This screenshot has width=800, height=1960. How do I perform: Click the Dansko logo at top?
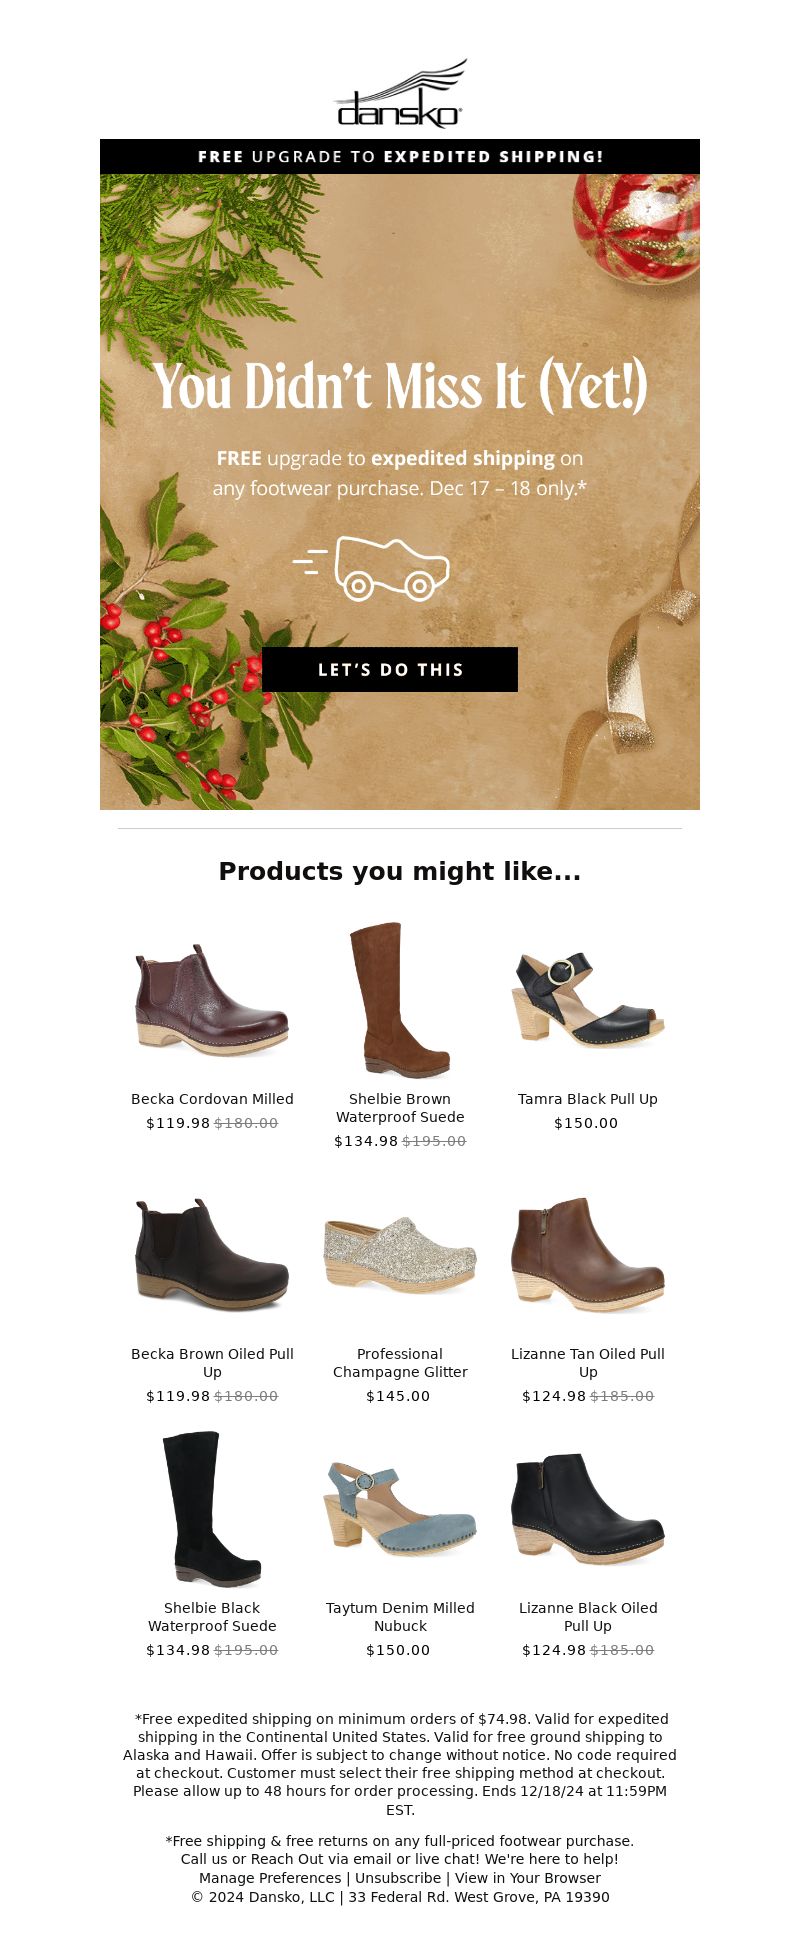tap(400, 94)
